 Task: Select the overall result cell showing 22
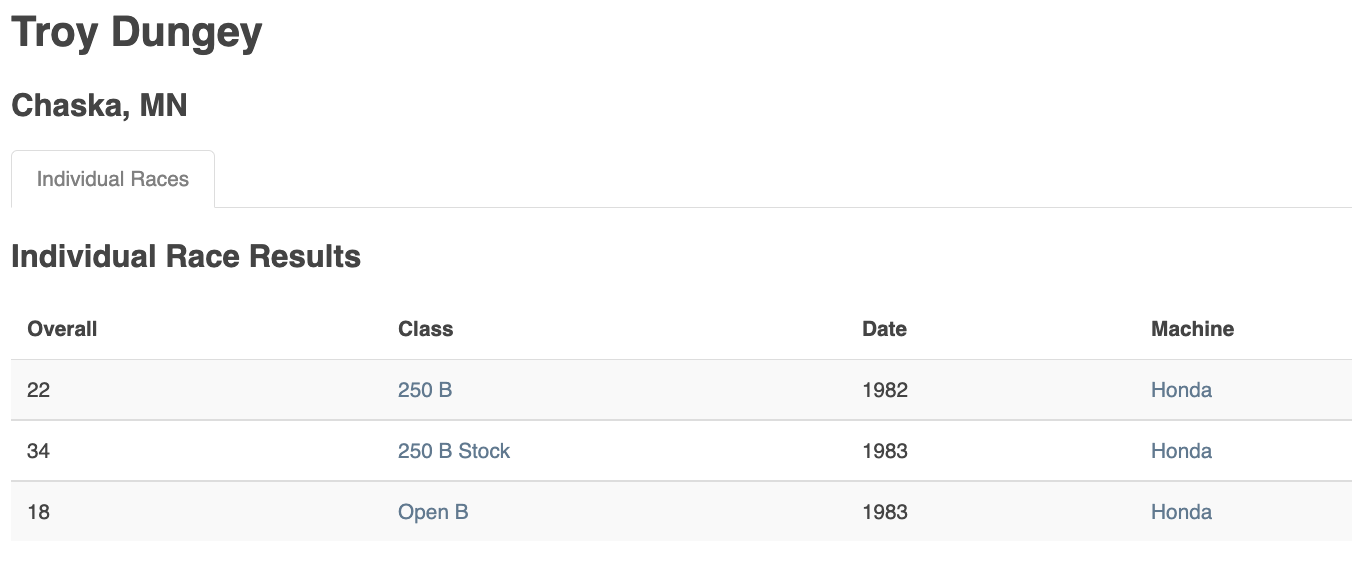coord(38,390)
